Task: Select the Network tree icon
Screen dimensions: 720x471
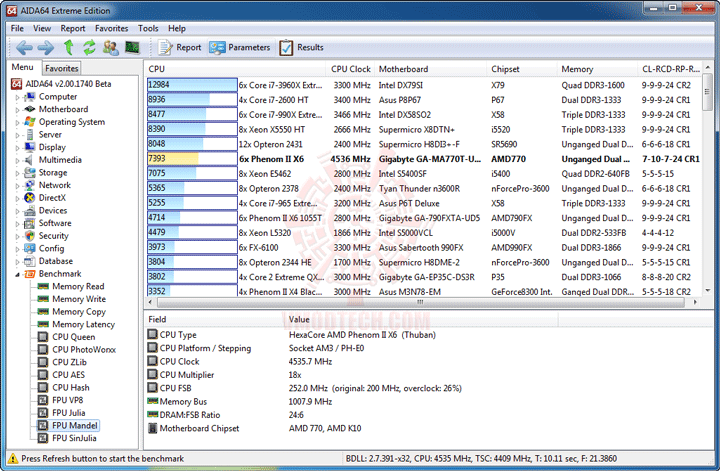Action: [30, 185]
